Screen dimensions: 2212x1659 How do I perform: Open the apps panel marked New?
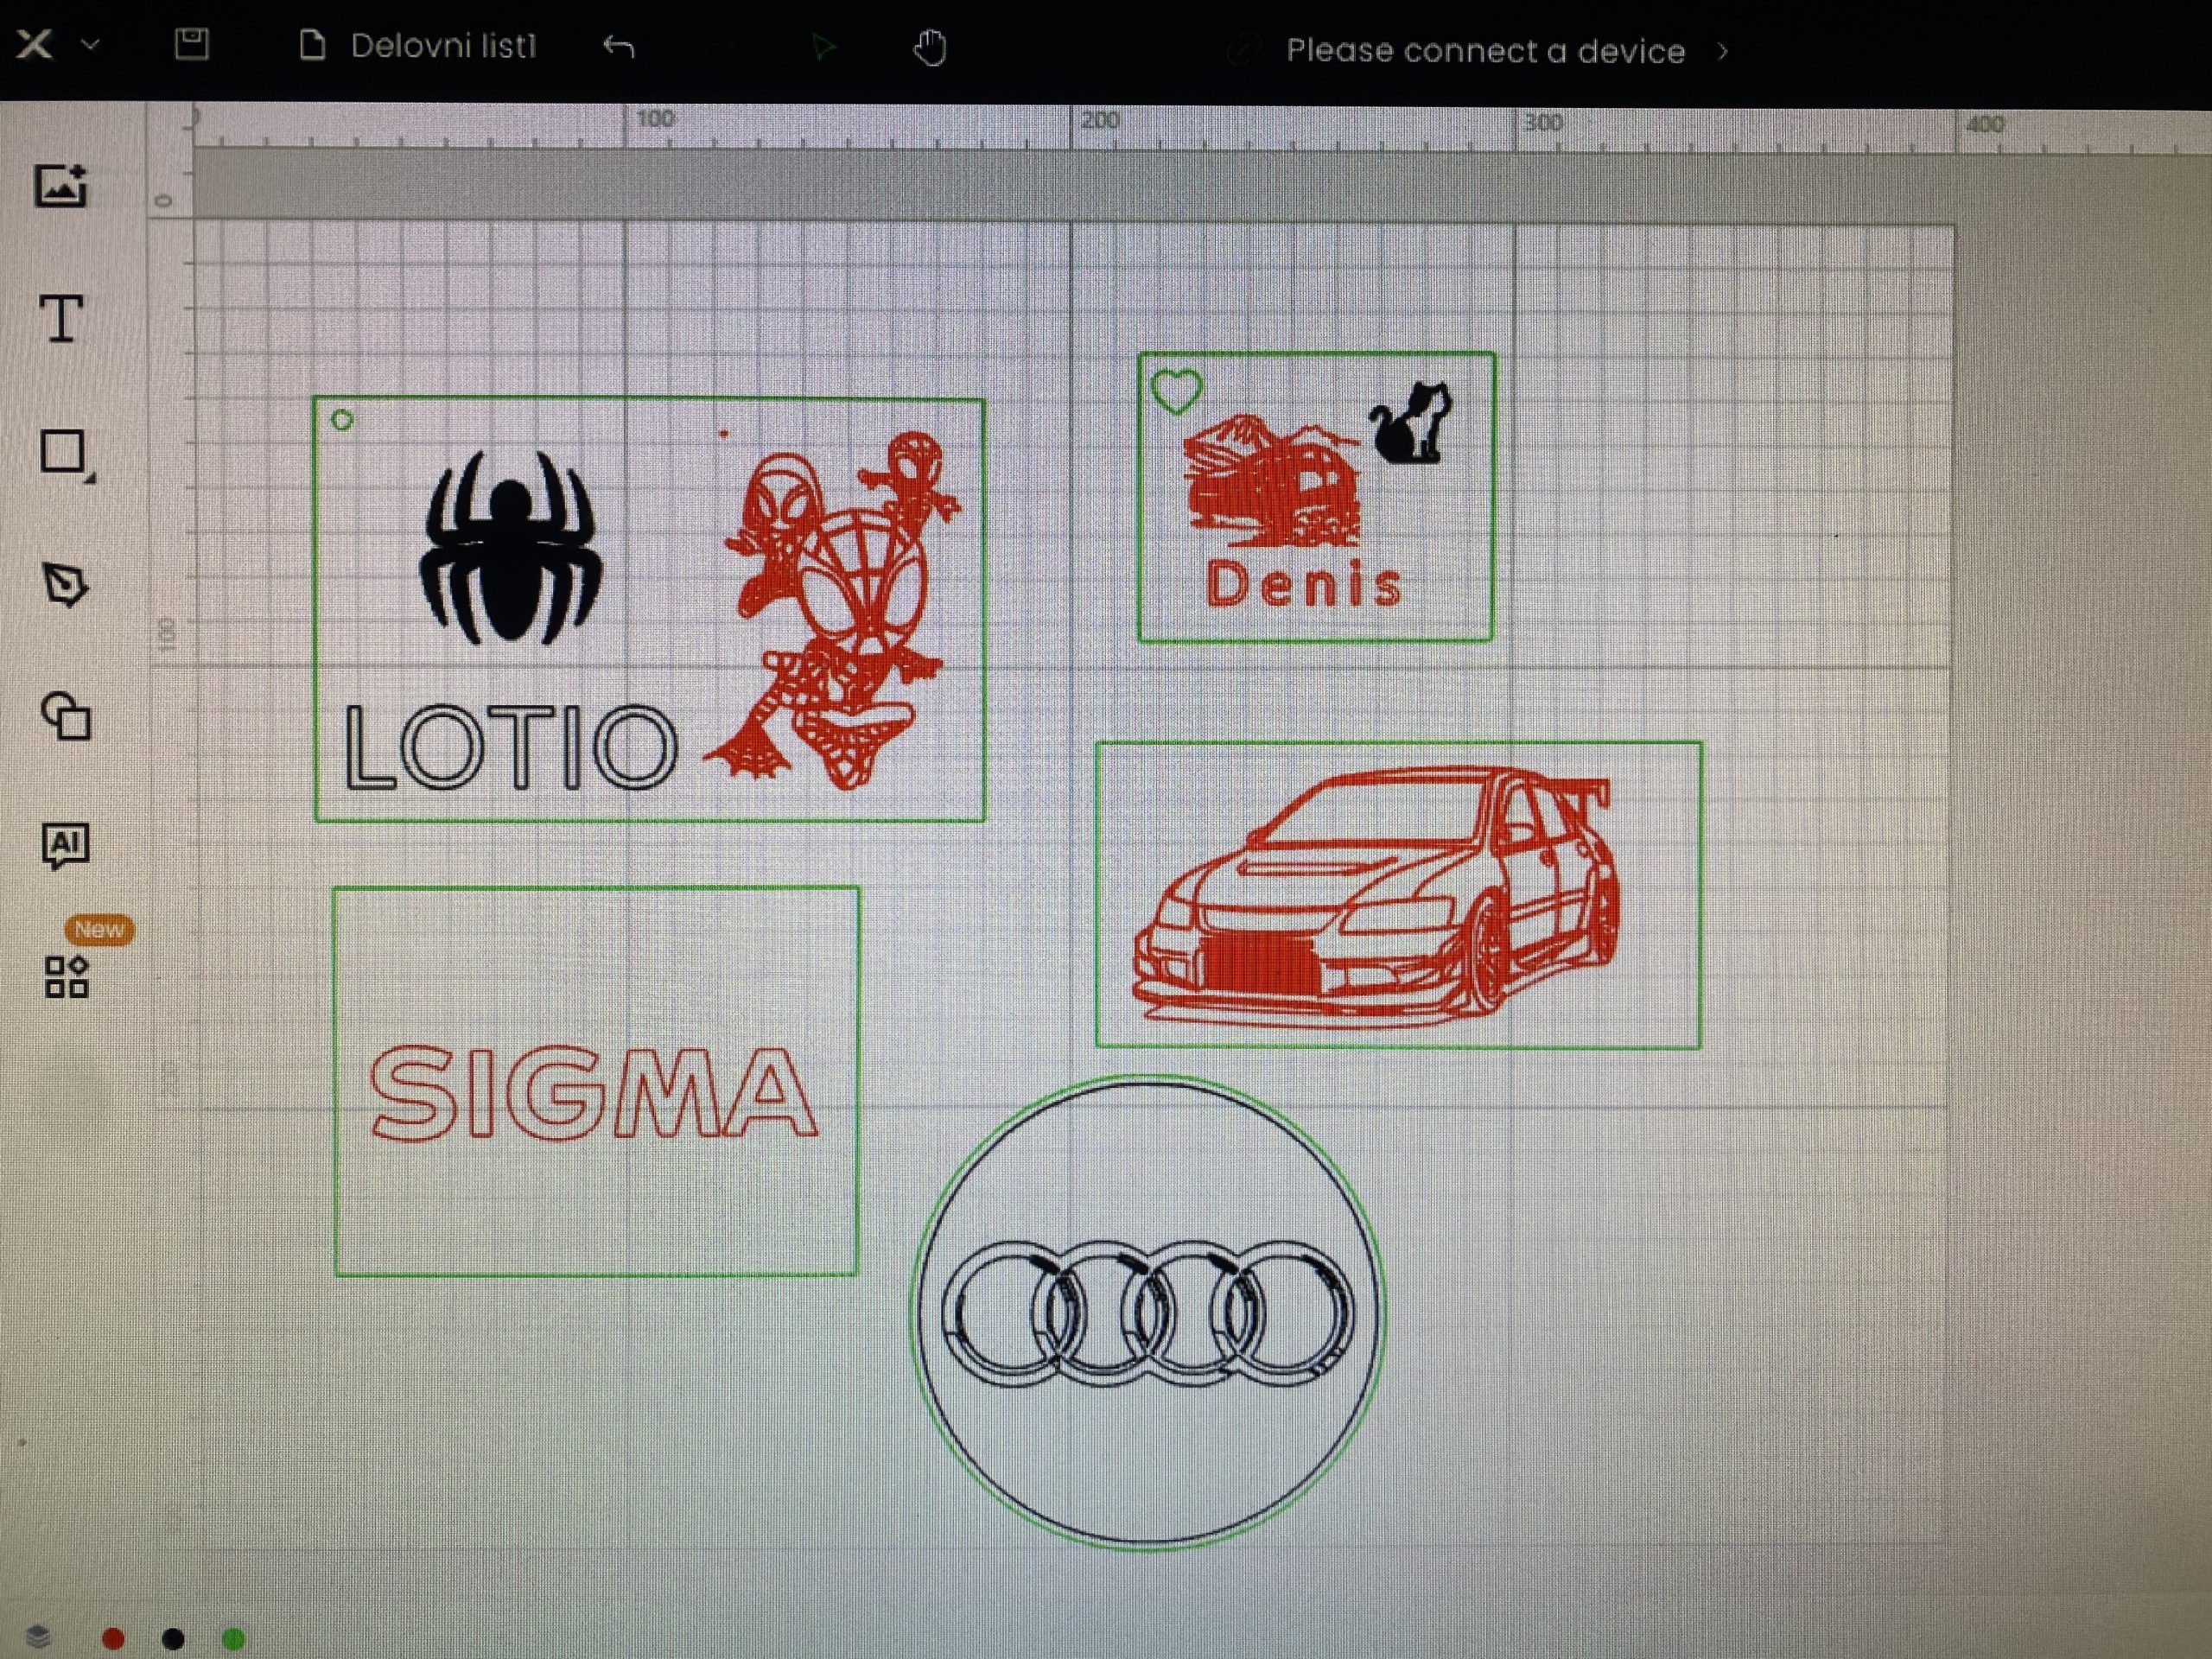[x=67, y=976]
